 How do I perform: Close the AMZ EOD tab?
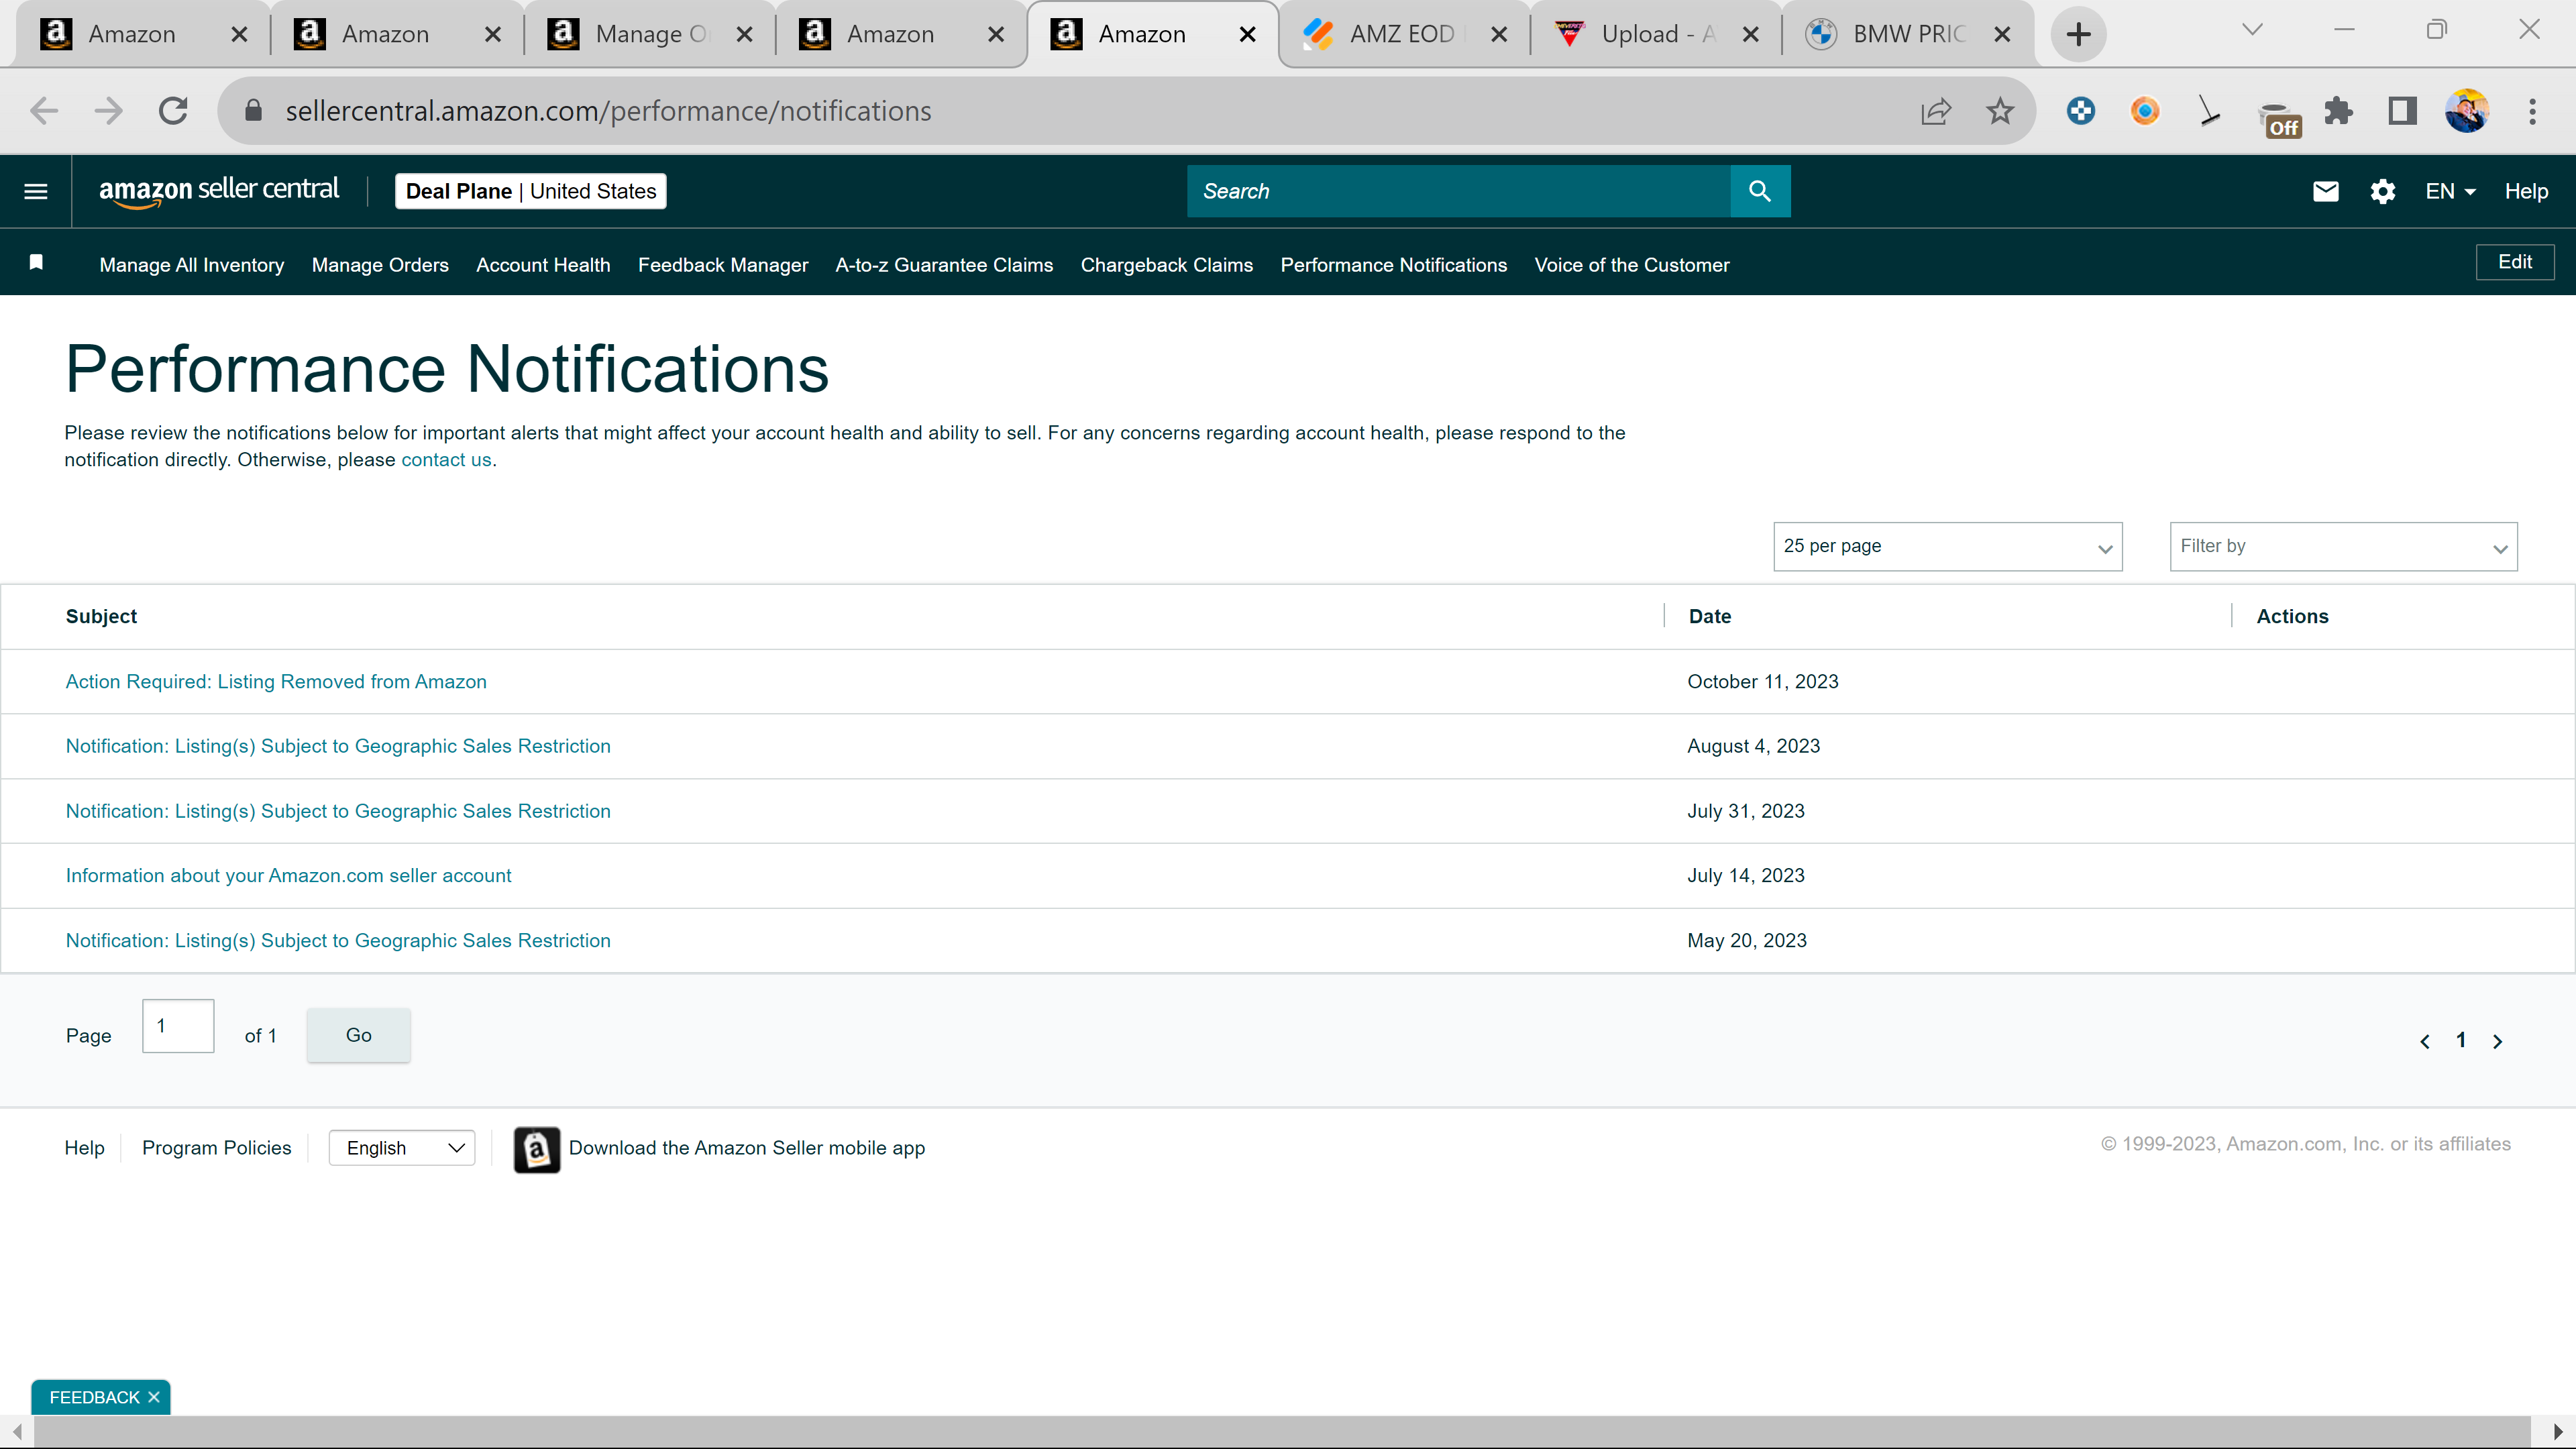pos(1499,34)
